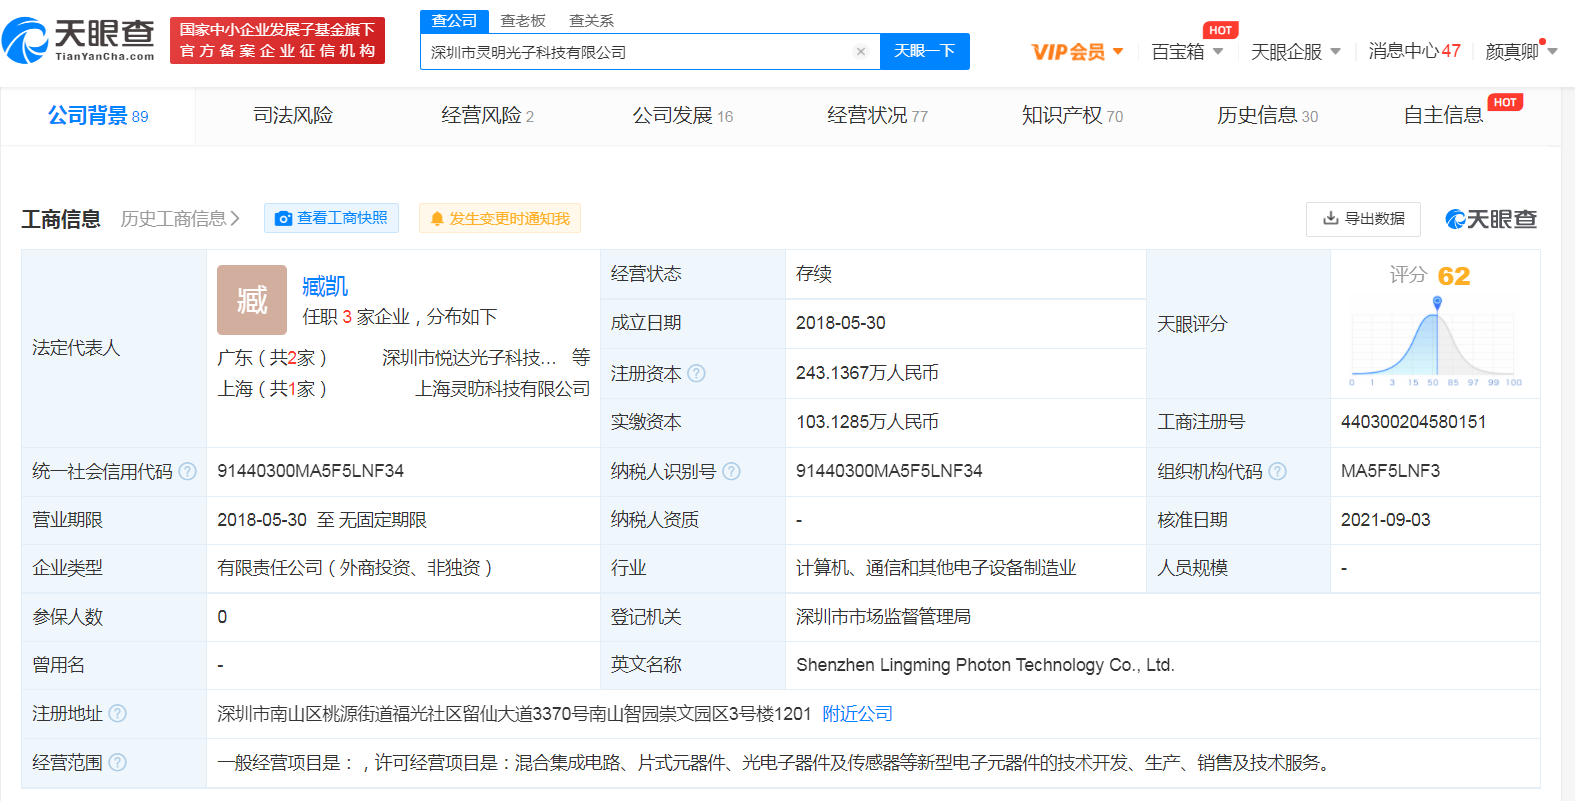Click the 天眼查 watermark logo beside export
The height and width of the screenshot is (801, 1575).
click(x=1491, y=219)
